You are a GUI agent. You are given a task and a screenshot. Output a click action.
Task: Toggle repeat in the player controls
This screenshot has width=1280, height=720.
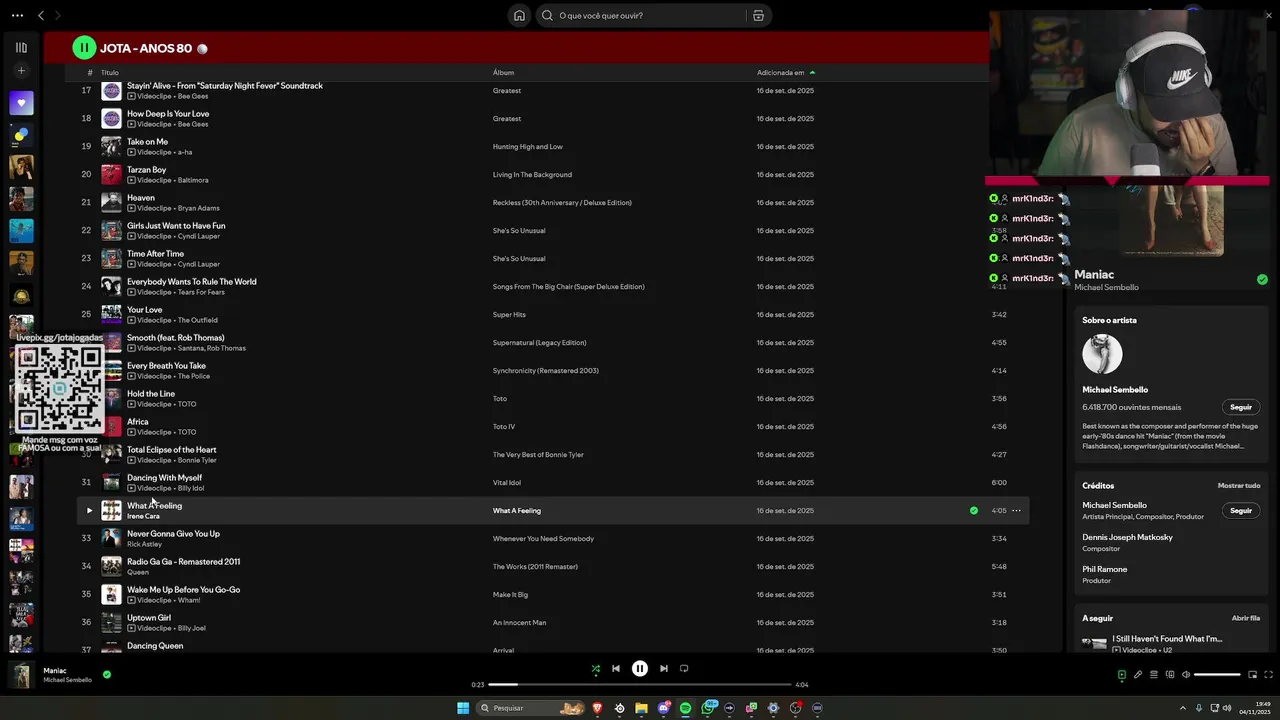684,669
